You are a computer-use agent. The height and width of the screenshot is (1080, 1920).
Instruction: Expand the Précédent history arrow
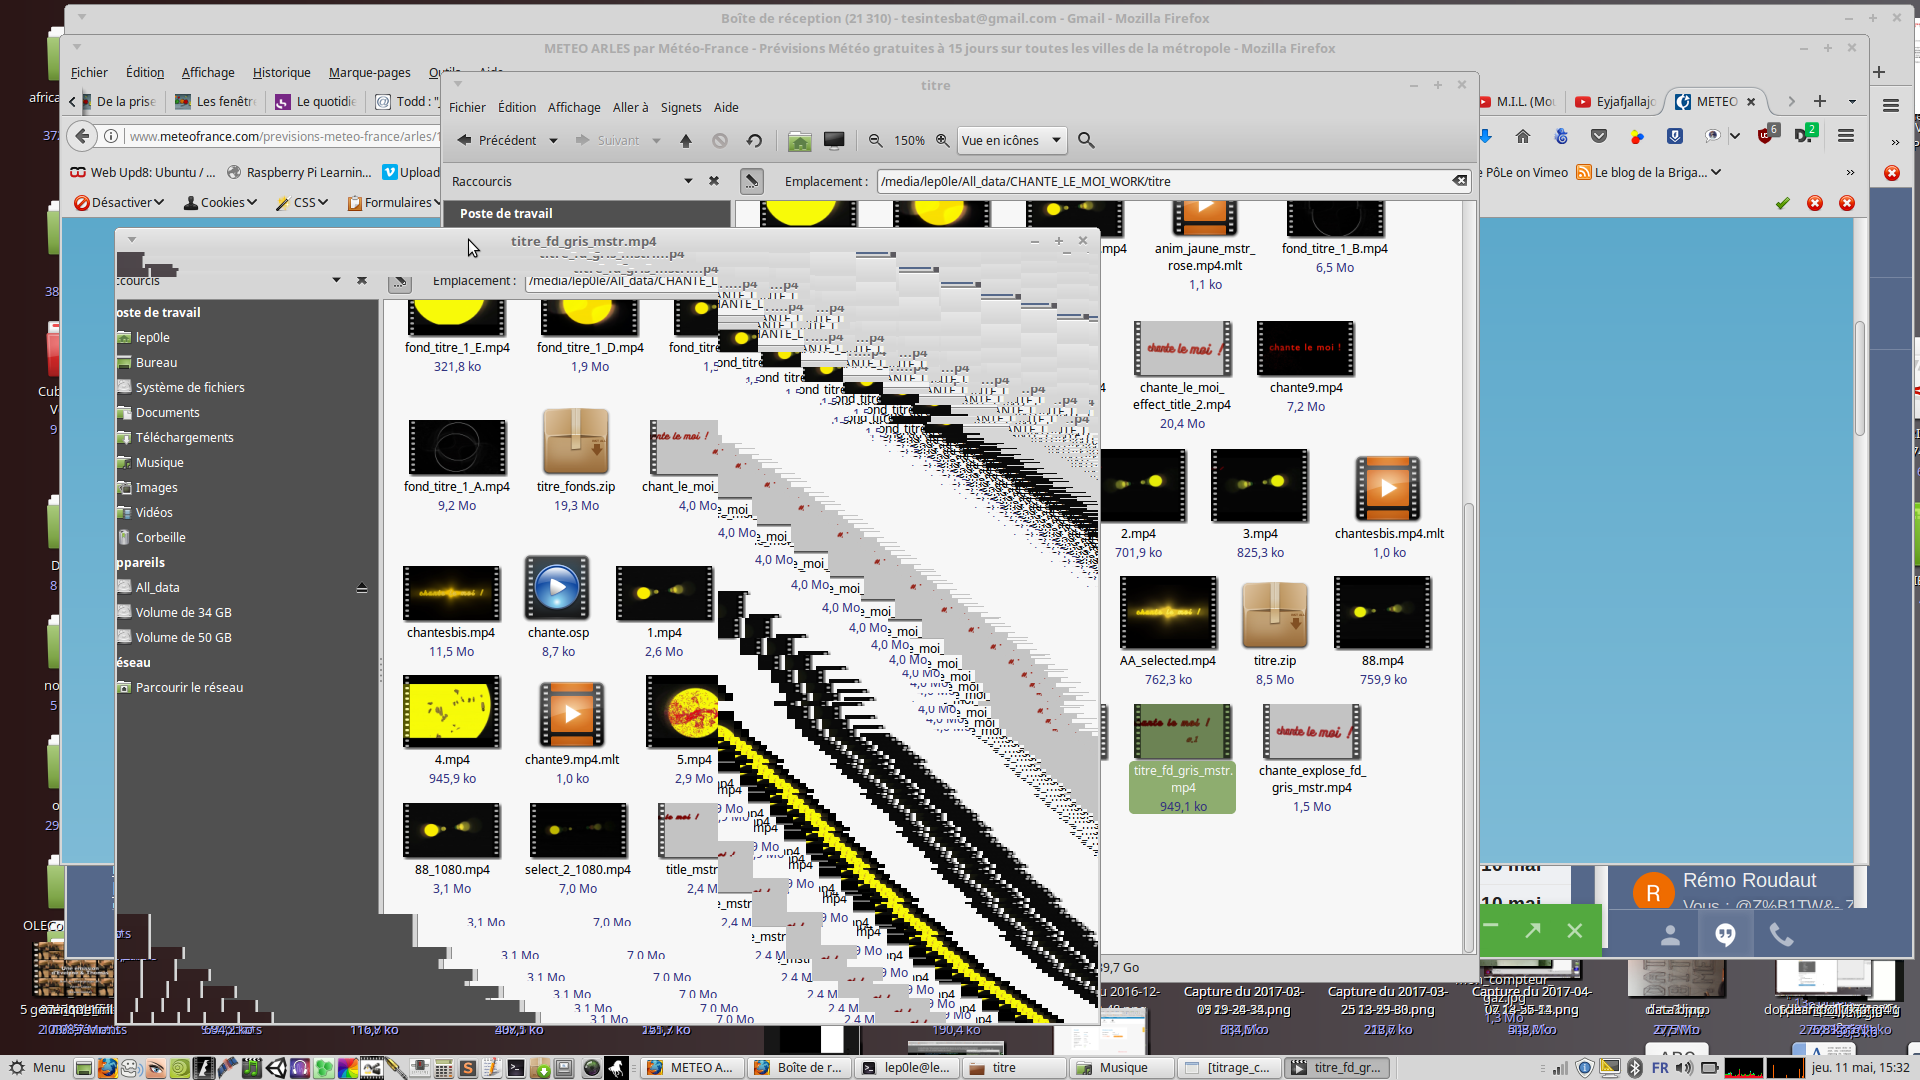click(x=553, y=141)
